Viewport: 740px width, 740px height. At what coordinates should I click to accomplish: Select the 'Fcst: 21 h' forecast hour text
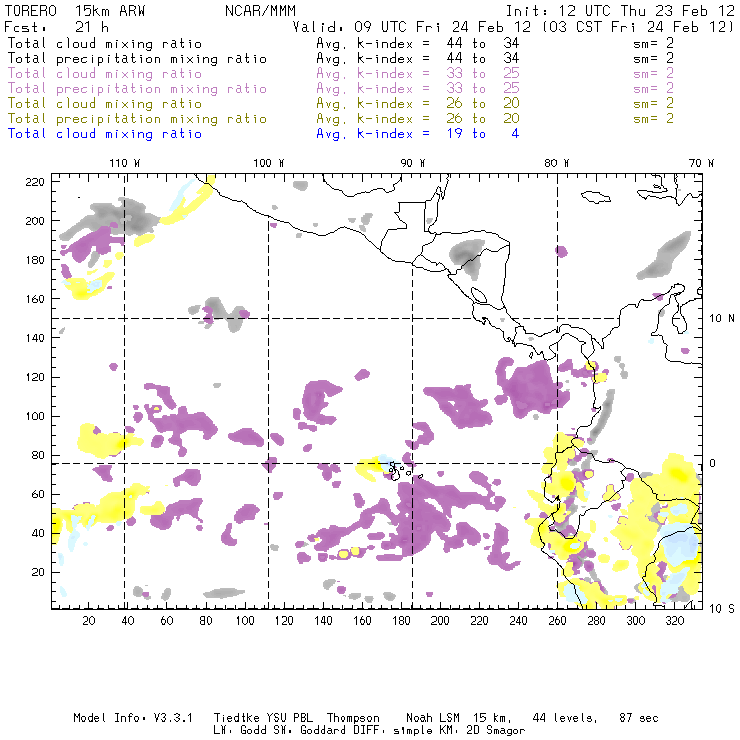(56, 27)
